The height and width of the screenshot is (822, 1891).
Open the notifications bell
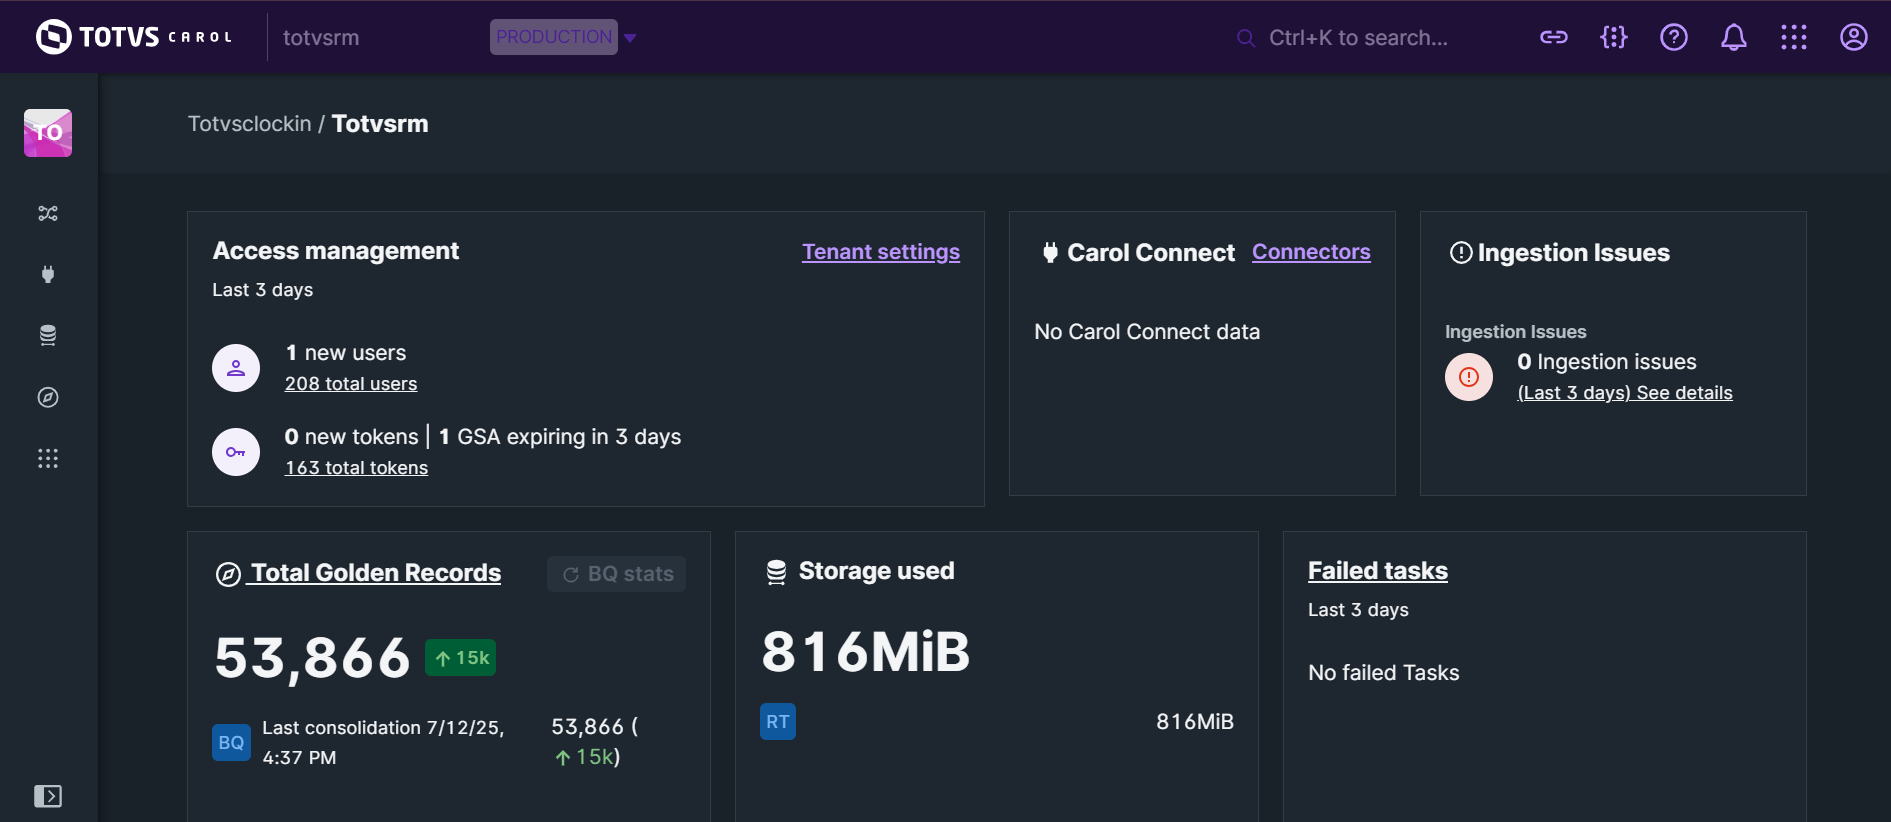pos(1733,38)
